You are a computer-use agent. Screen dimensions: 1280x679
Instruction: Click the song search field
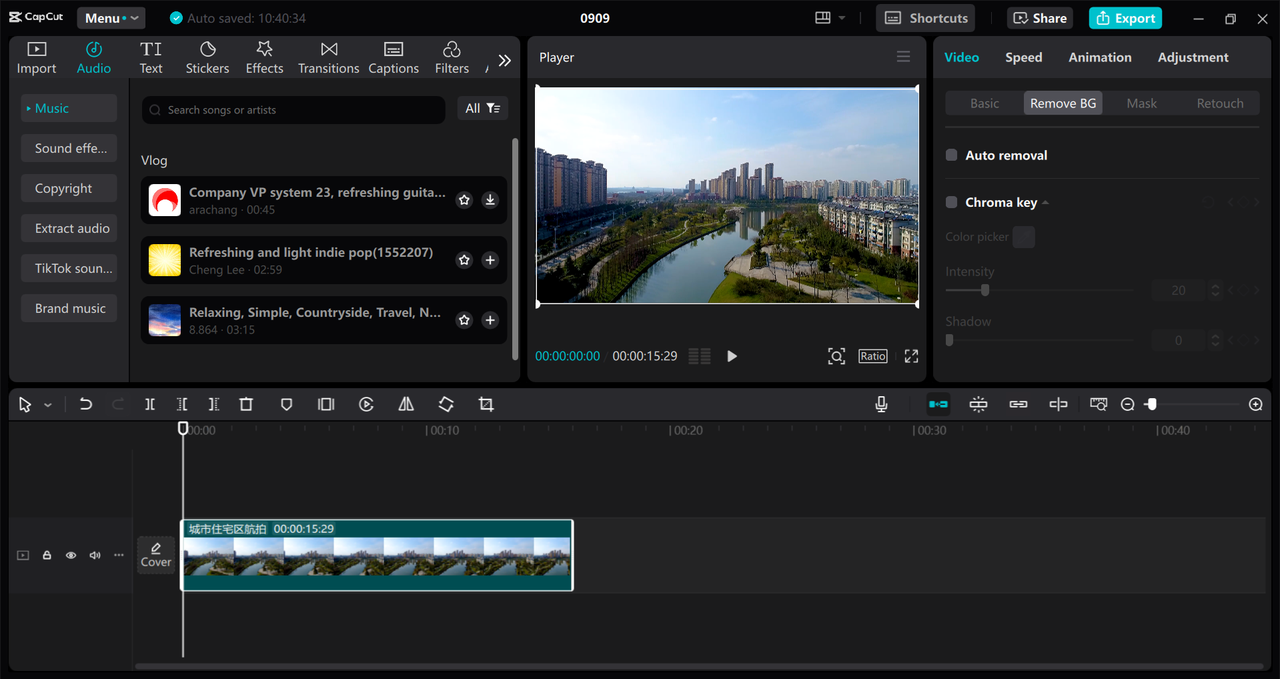tap(293, 110)
